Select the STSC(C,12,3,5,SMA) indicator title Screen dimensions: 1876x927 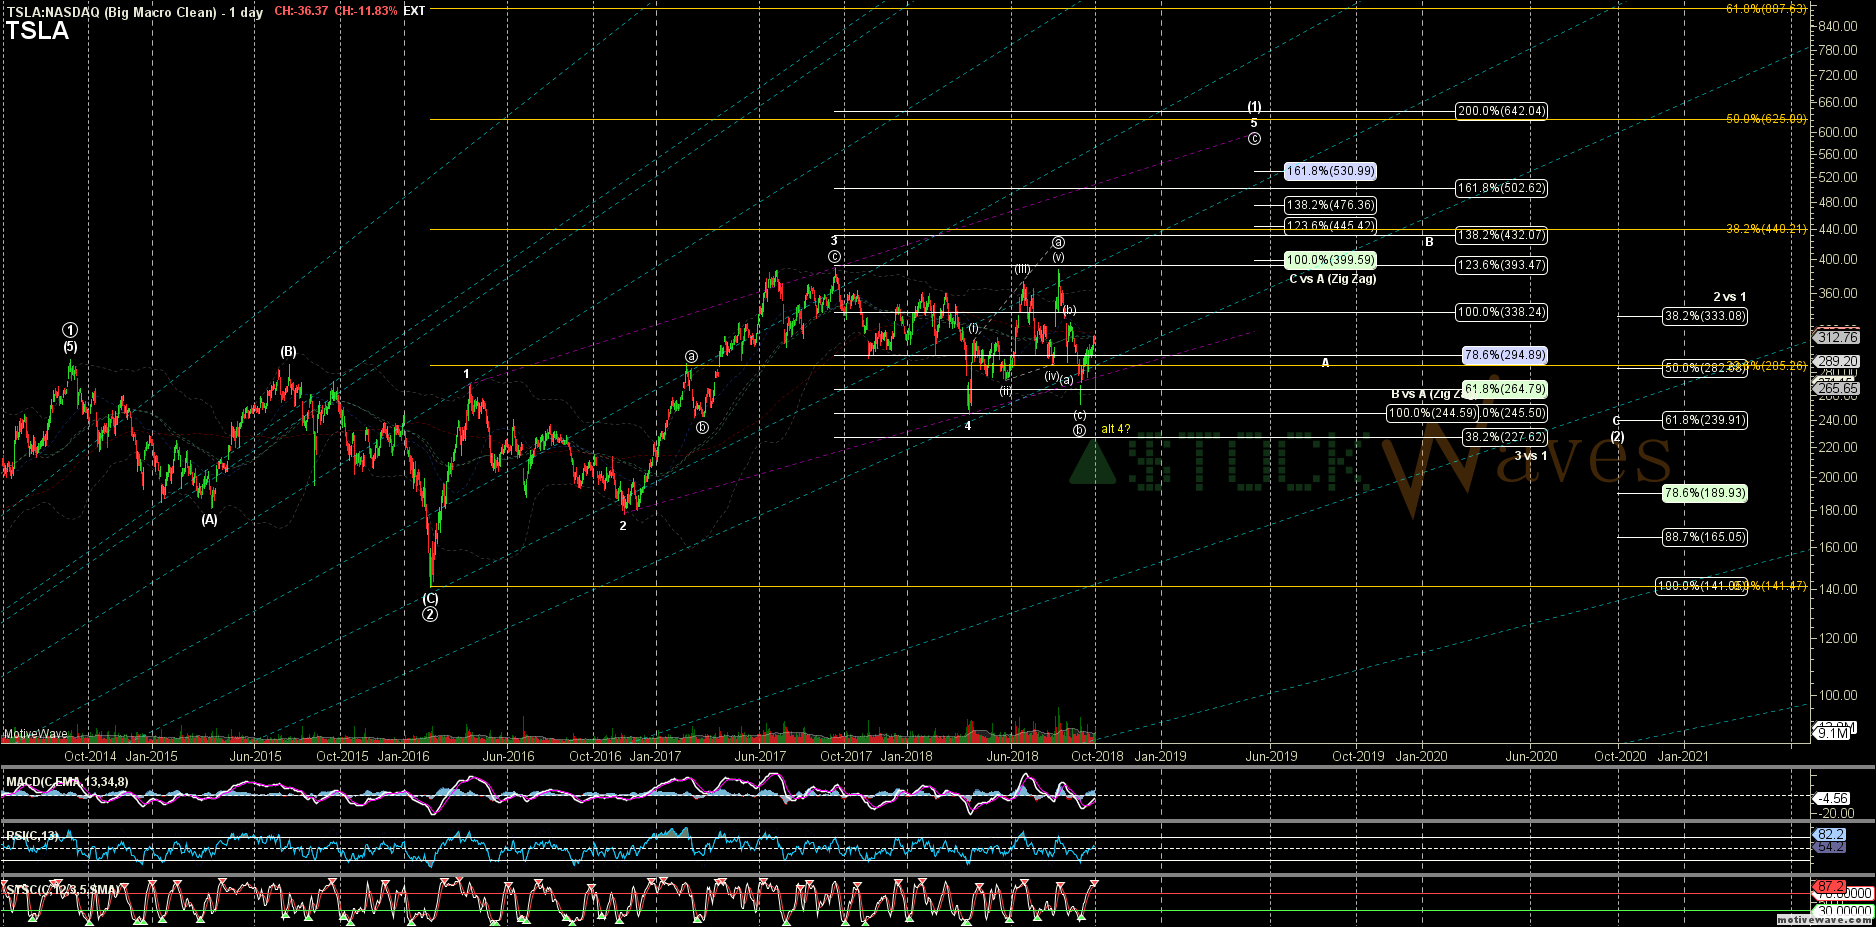pyautogui.click(x=63, y=890)
